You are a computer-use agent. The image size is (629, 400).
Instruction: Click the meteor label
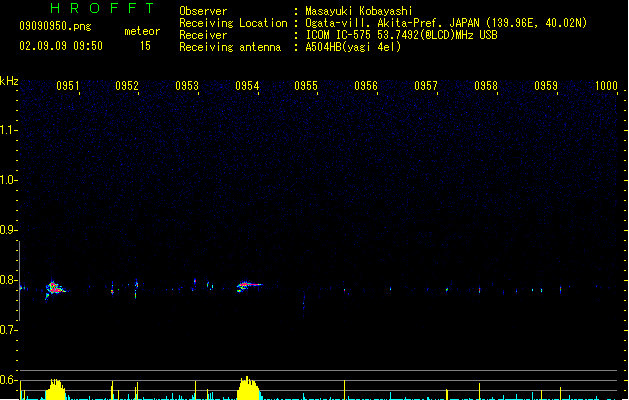coord(142,31)
